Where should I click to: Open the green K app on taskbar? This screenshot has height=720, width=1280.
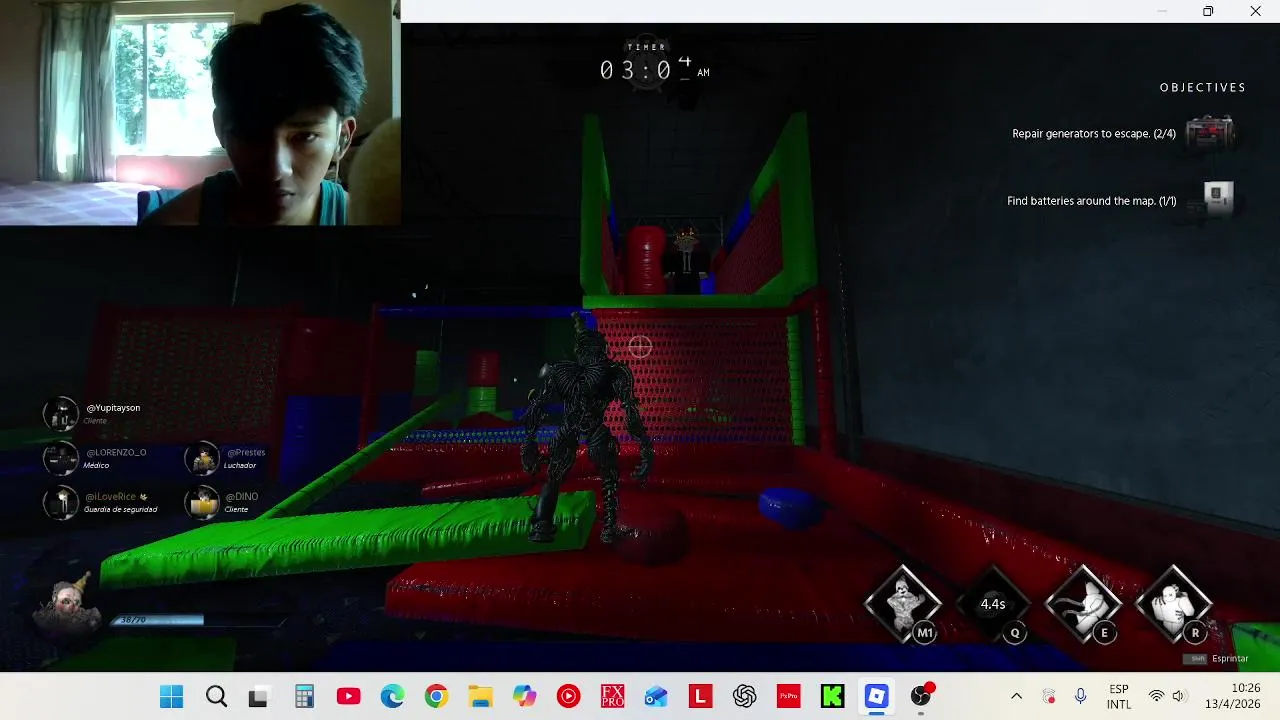click(832, 696)
